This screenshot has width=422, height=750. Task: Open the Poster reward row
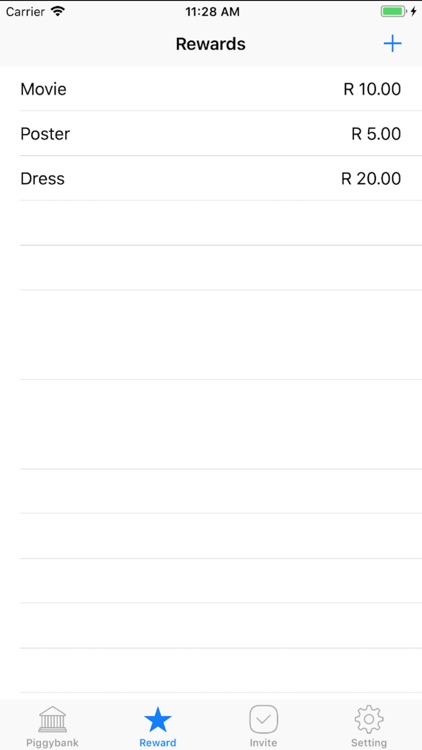tap(211, 133)
